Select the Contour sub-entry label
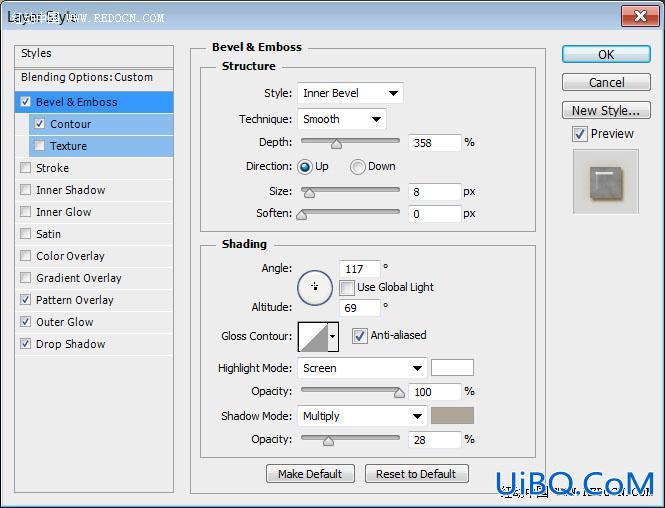The image size is (665, 508). pyautogui.click(x=70, y=124)
